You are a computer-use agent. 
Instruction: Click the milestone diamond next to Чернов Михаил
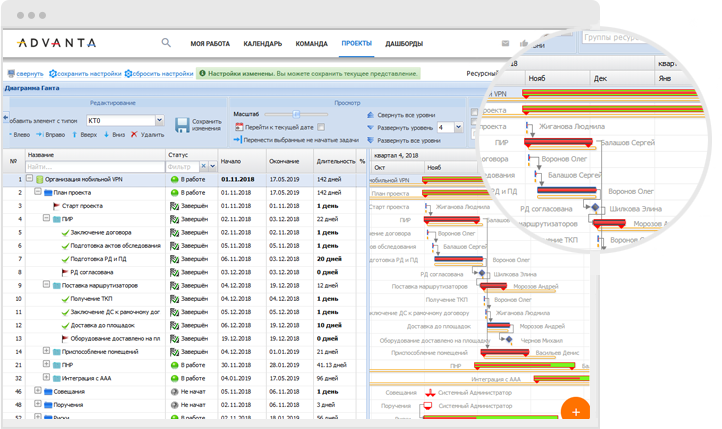[x=509, y=340]
